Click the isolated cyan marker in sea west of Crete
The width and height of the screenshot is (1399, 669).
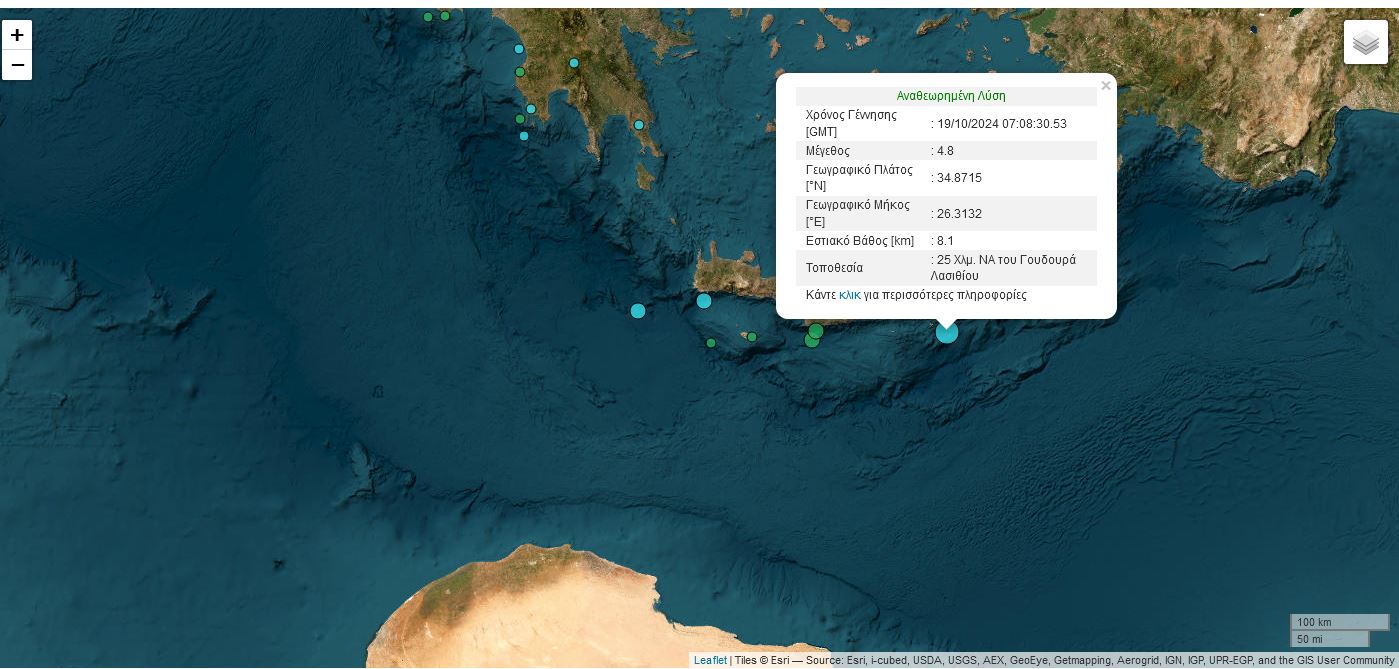coord(638,311)
